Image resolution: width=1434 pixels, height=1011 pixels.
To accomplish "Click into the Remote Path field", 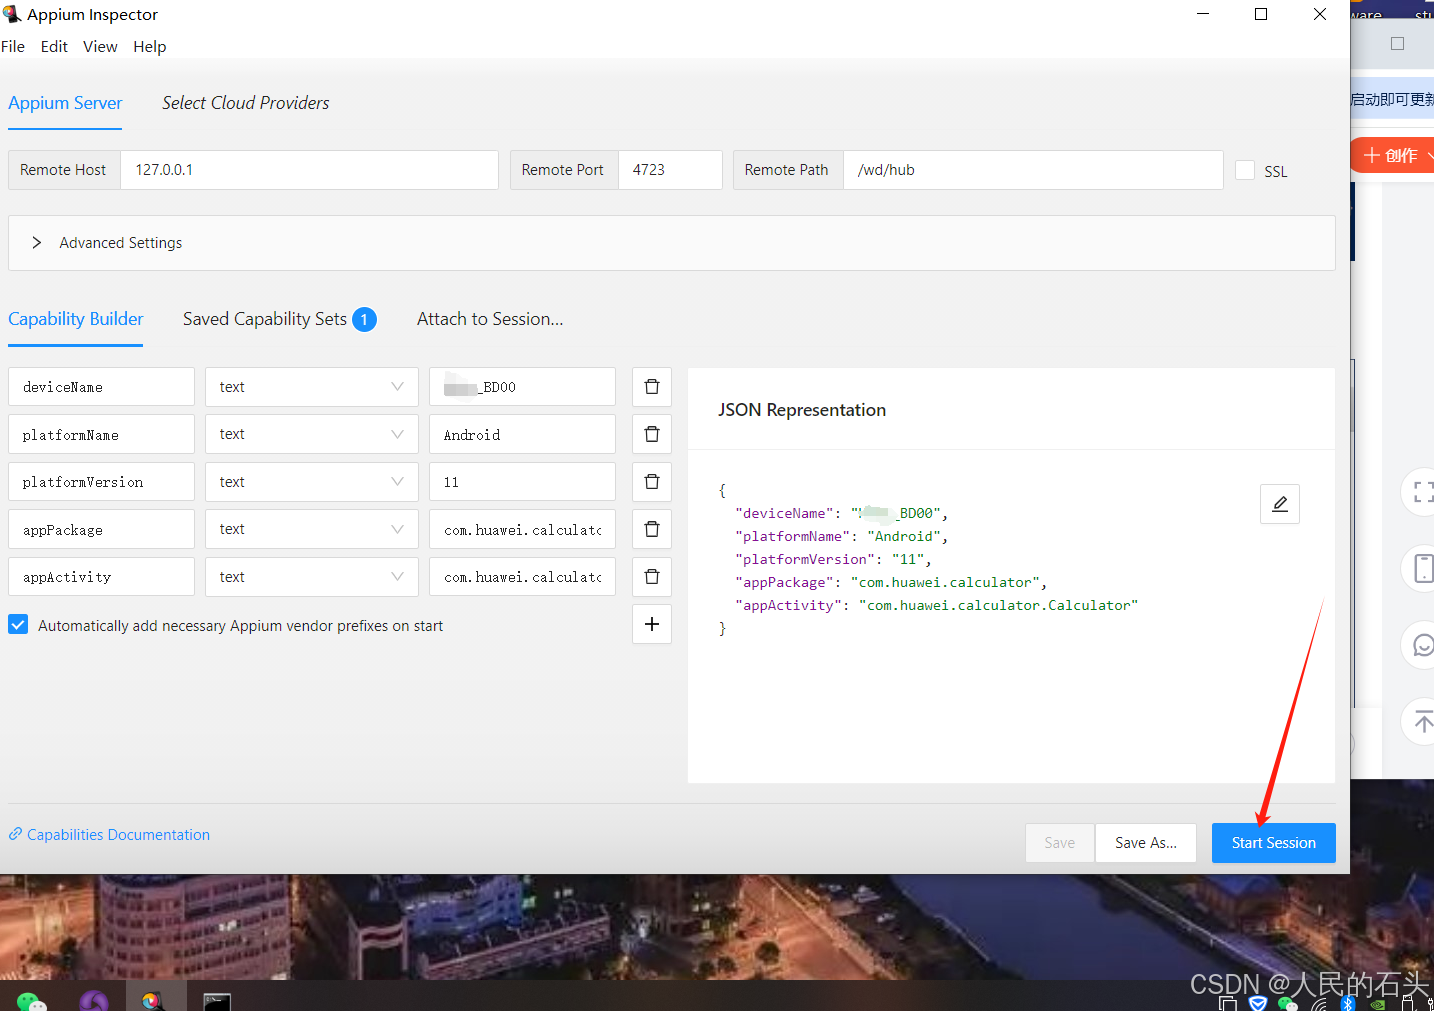I will [1033, 170].
